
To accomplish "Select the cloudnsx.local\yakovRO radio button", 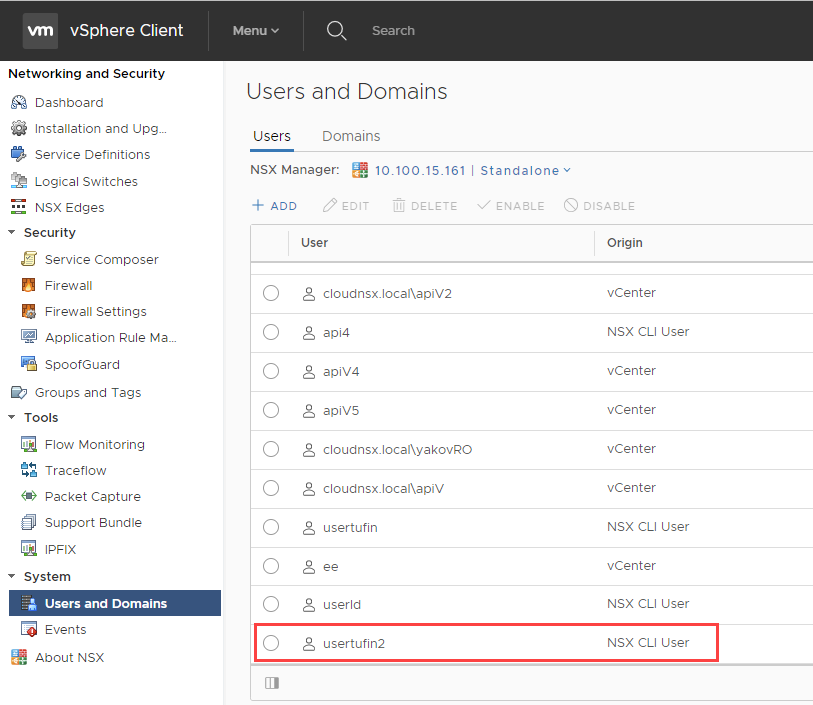I will (271, 449).
